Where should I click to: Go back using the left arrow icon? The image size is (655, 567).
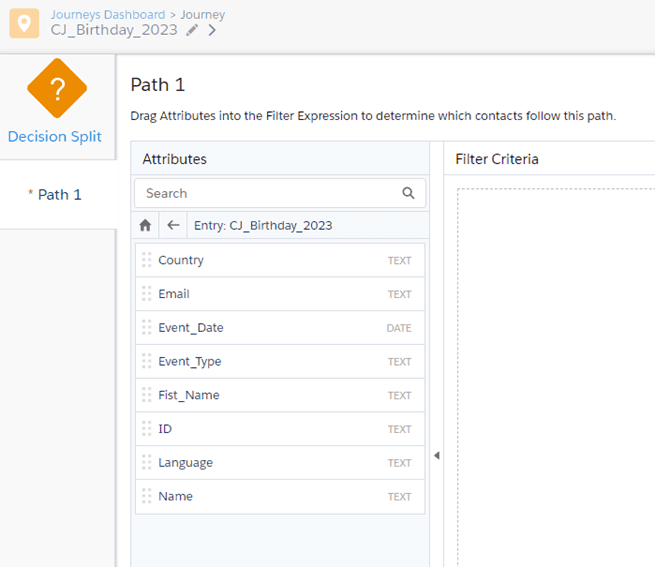pyautogui.click(x=173, y=226)
